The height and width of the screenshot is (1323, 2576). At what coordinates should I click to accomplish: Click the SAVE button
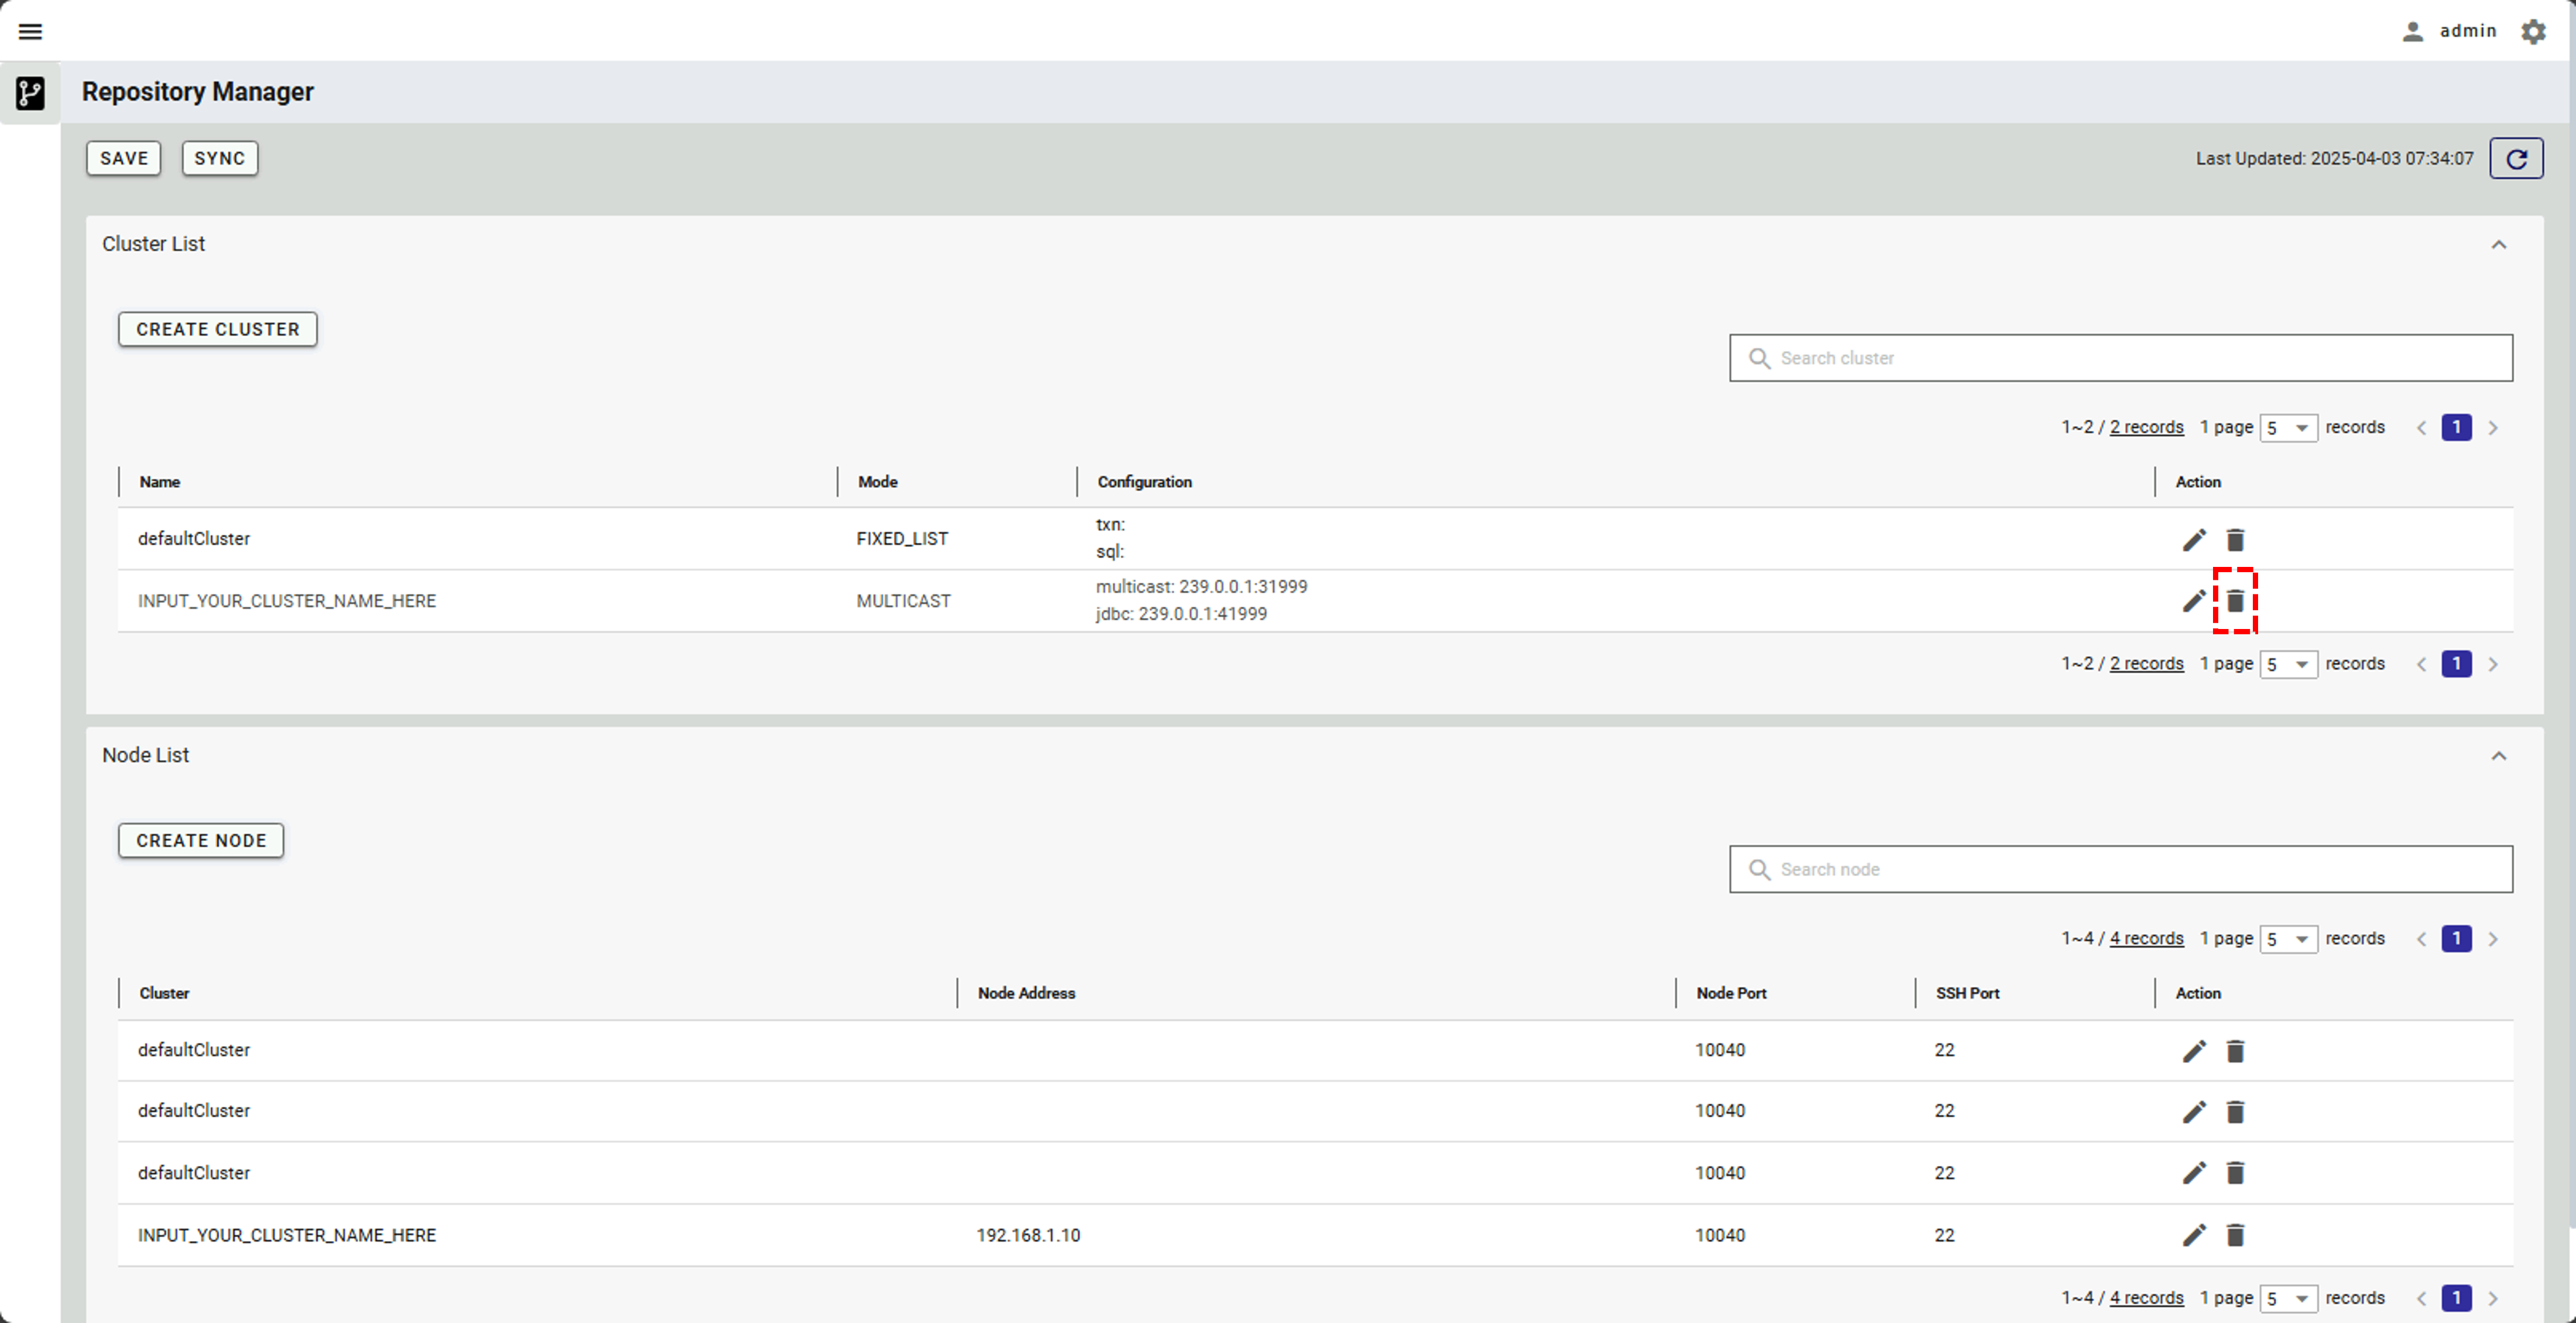(x=124, y=158)
